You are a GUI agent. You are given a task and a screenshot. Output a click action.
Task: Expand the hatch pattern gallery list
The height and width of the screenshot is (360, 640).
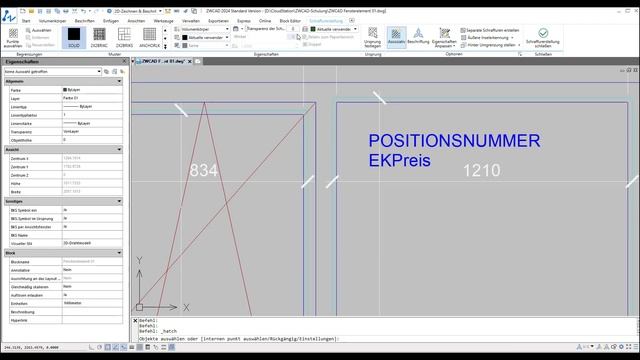[165, 47]
